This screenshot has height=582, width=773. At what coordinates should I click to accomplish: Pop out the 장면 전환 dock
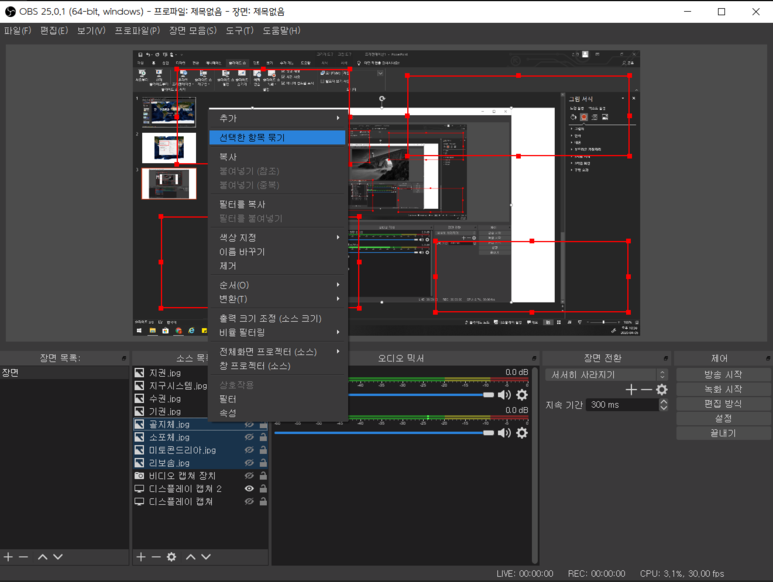point(666,358)
